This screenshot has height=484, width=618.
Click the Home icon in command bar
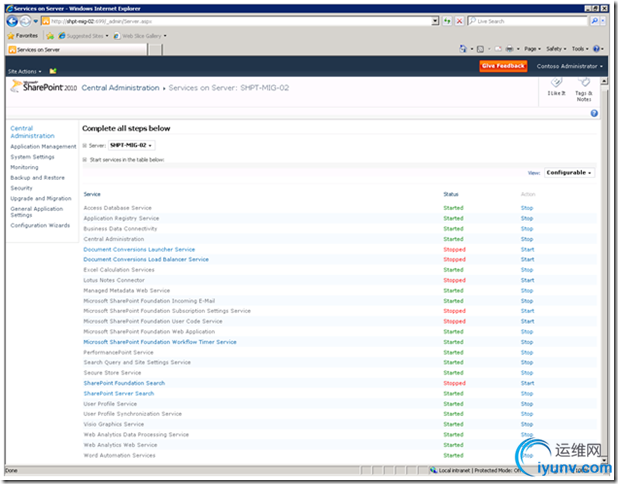(463, 48)
